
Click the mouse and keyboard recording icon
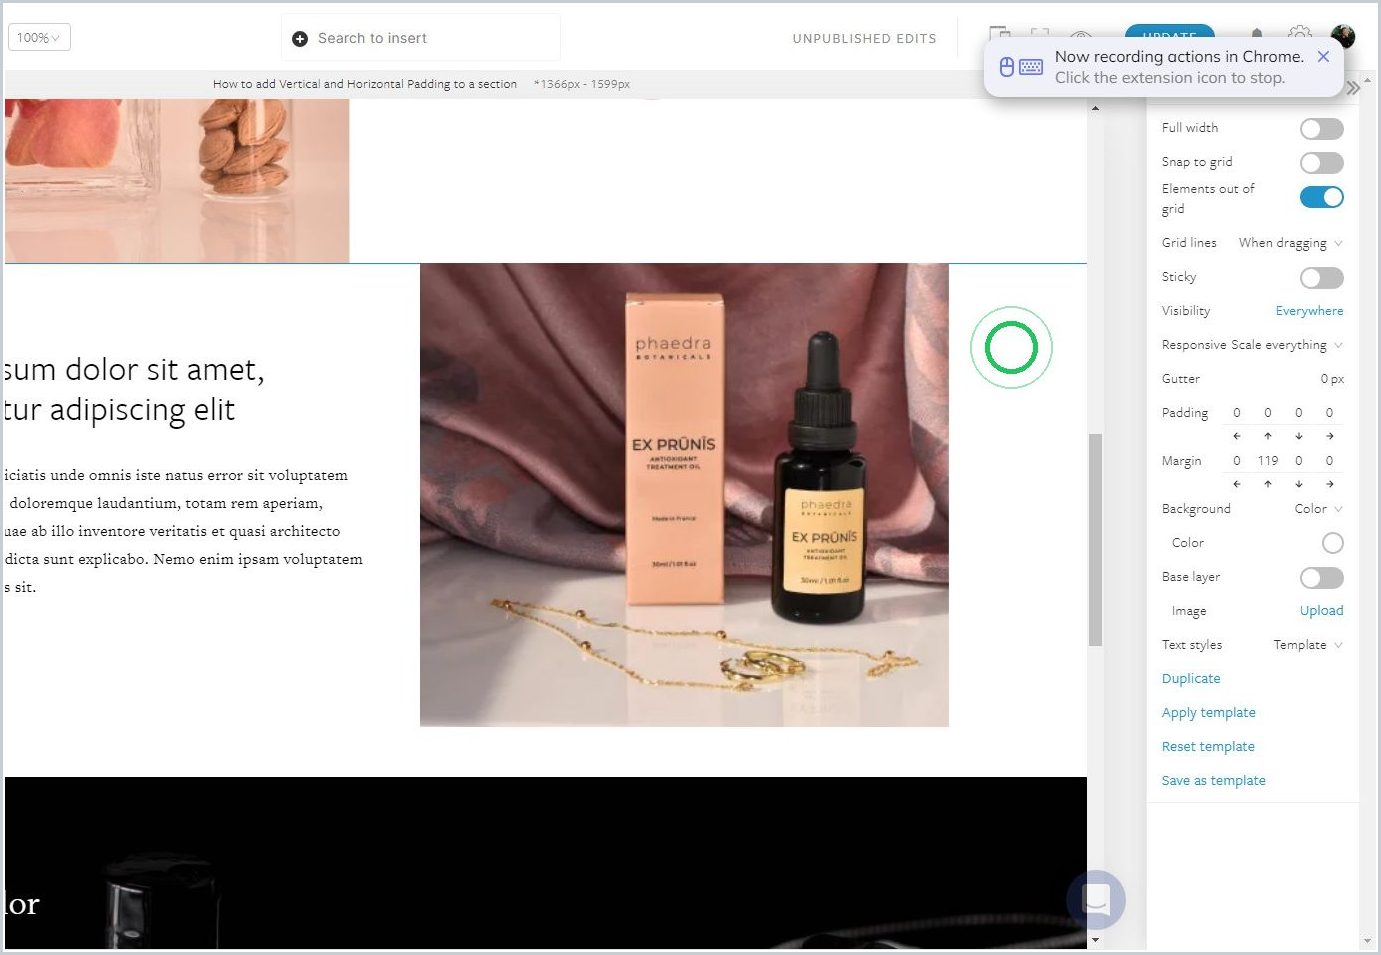tap(1021, 67)
